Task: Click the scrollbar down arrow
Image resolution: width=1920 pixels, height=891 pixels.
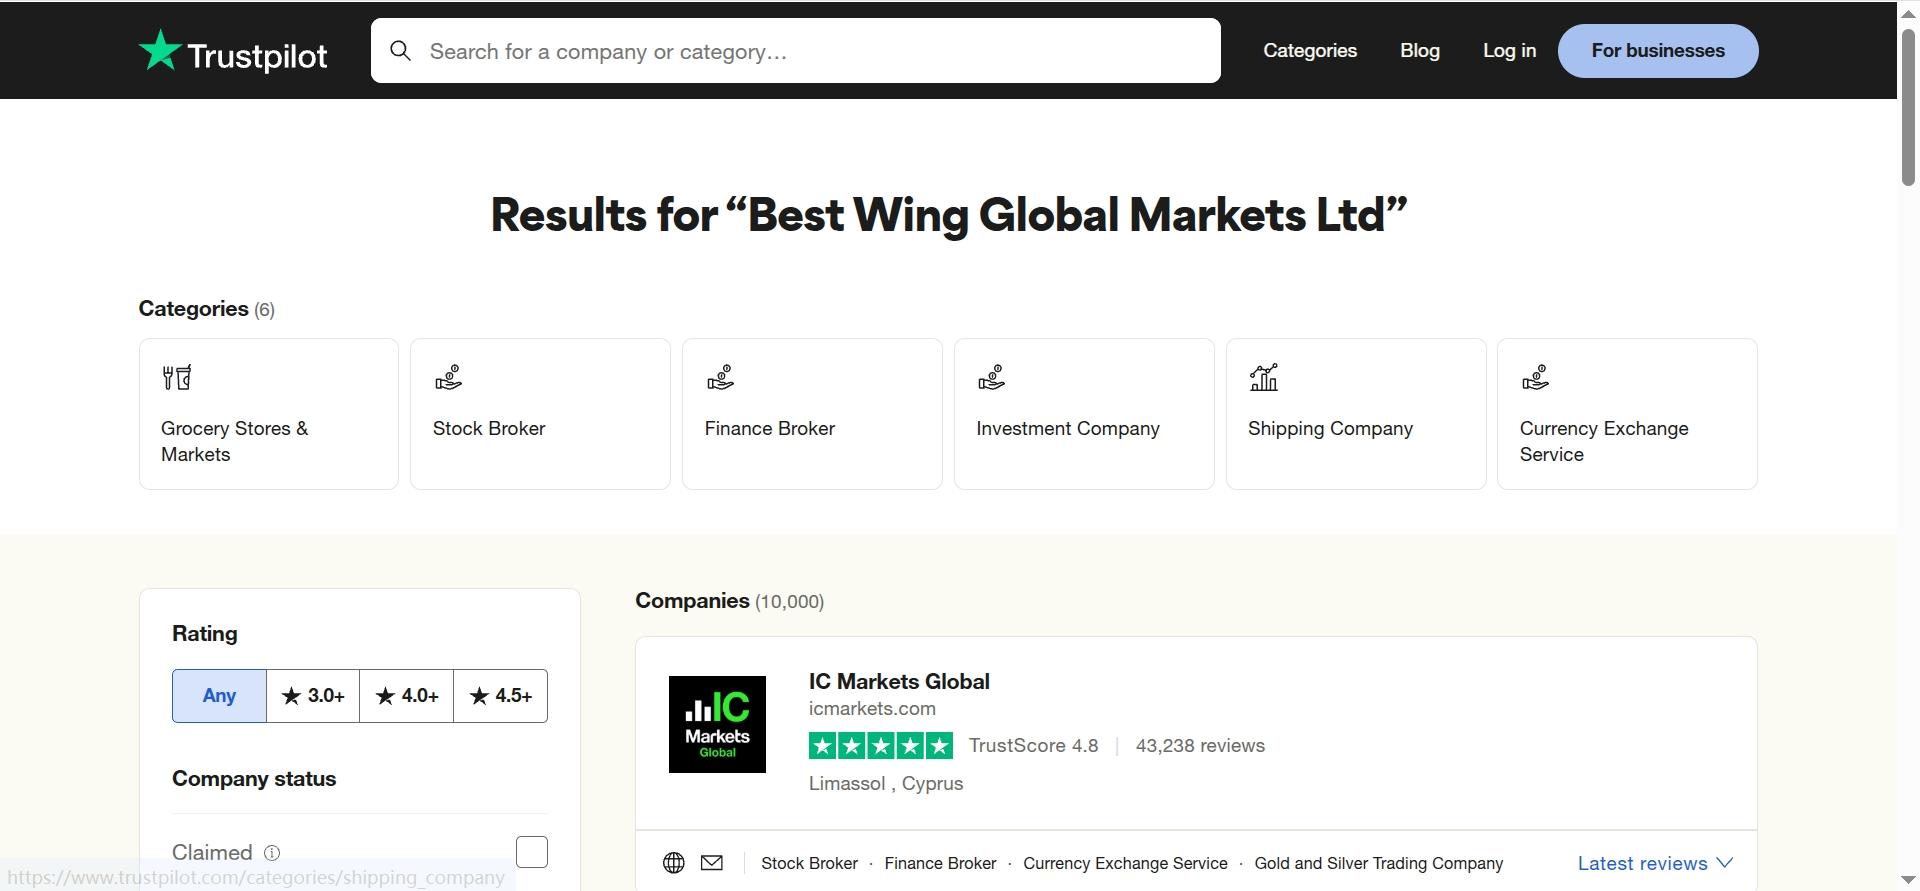Action: pos(1908,880)
